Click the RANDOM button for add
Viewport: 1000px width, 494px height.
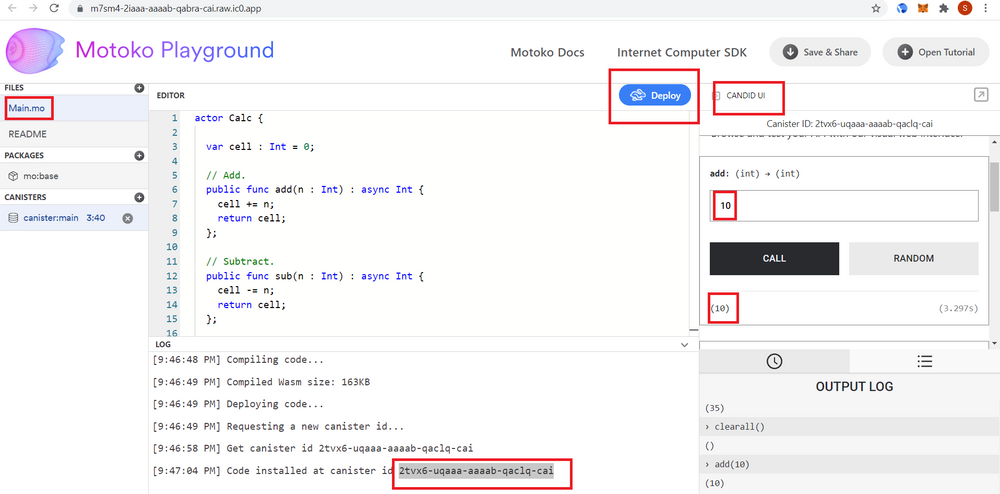(x=913, y=258)
